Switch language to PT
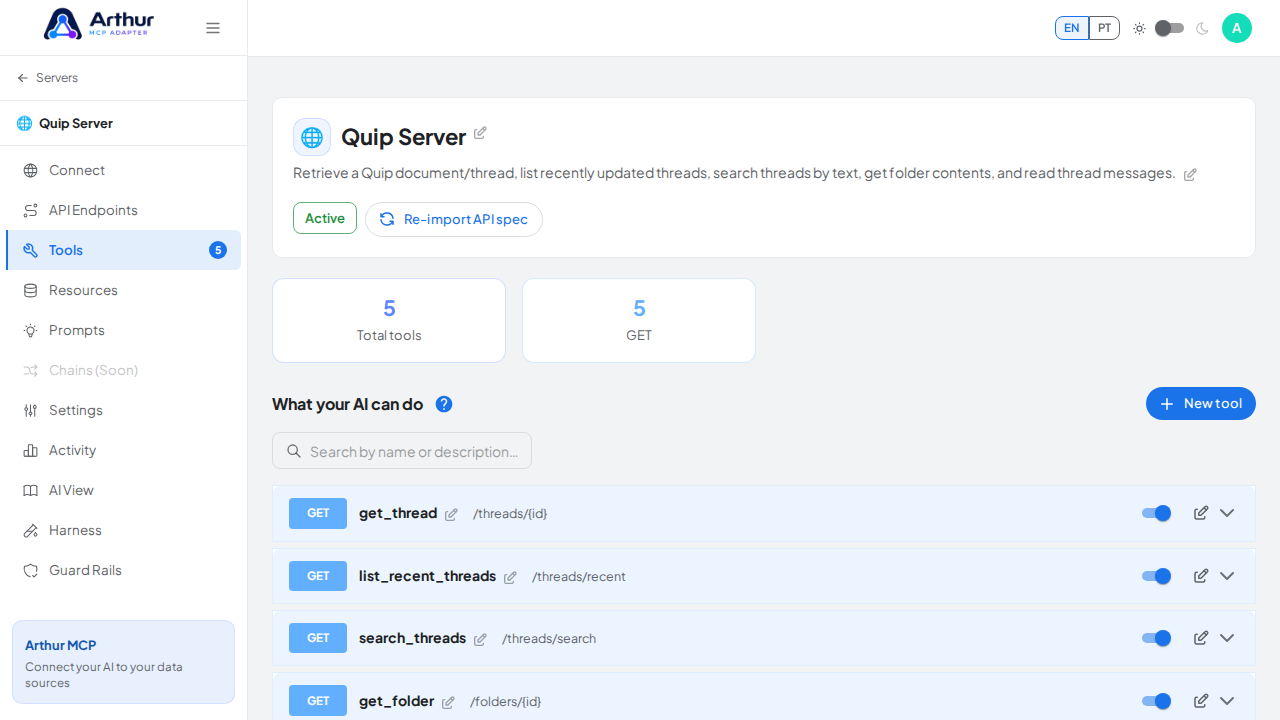This screenshot has height=720, width=1280. [x=1104, y=28]
